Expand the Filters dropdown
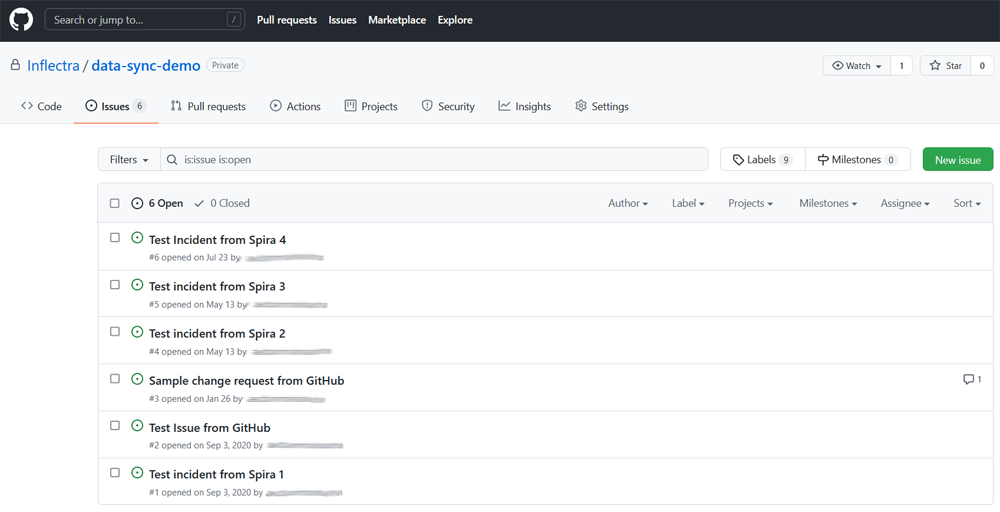The image size is (1000, 512). [x=129, y=160]
